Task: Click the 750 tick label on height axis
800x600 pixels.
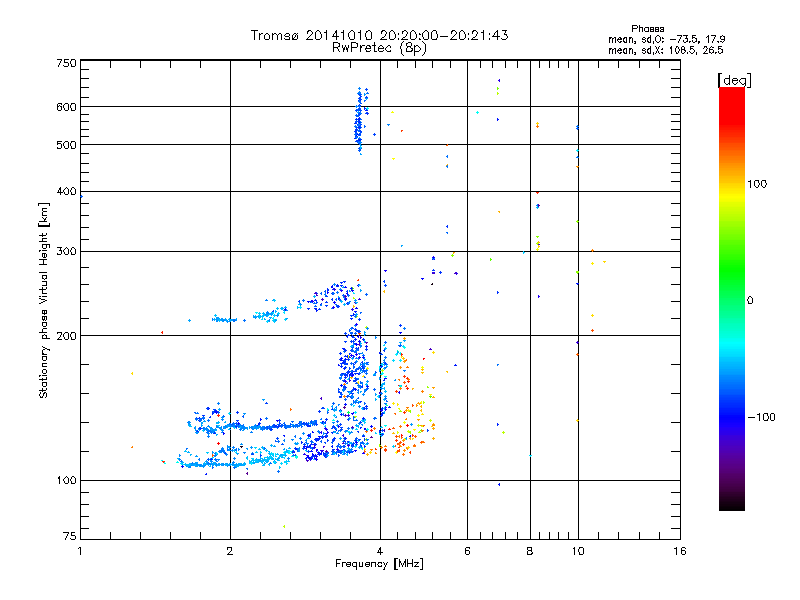Action: coord(66,63)
